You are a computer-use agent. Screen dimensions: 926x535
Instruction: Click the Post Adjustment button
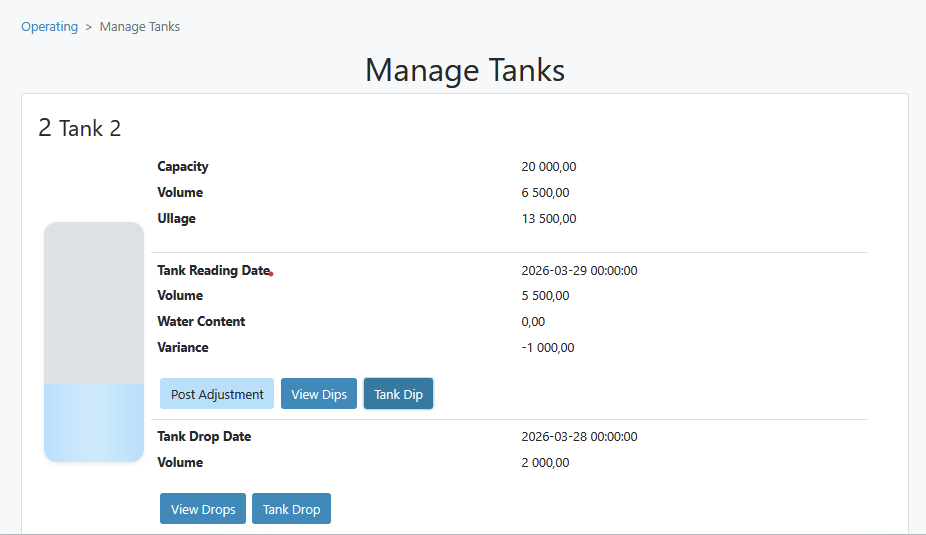click(x=217, y=394)
